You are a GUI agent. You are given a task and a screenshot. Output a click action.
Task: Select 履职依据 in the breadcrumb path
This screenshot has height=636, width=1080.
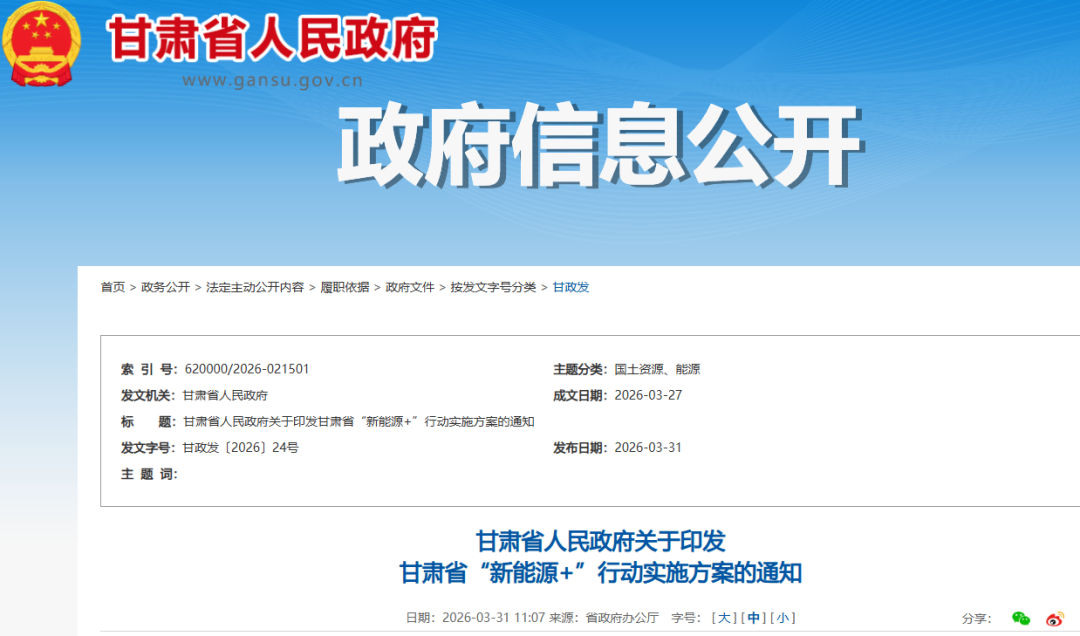coord(344,287)
